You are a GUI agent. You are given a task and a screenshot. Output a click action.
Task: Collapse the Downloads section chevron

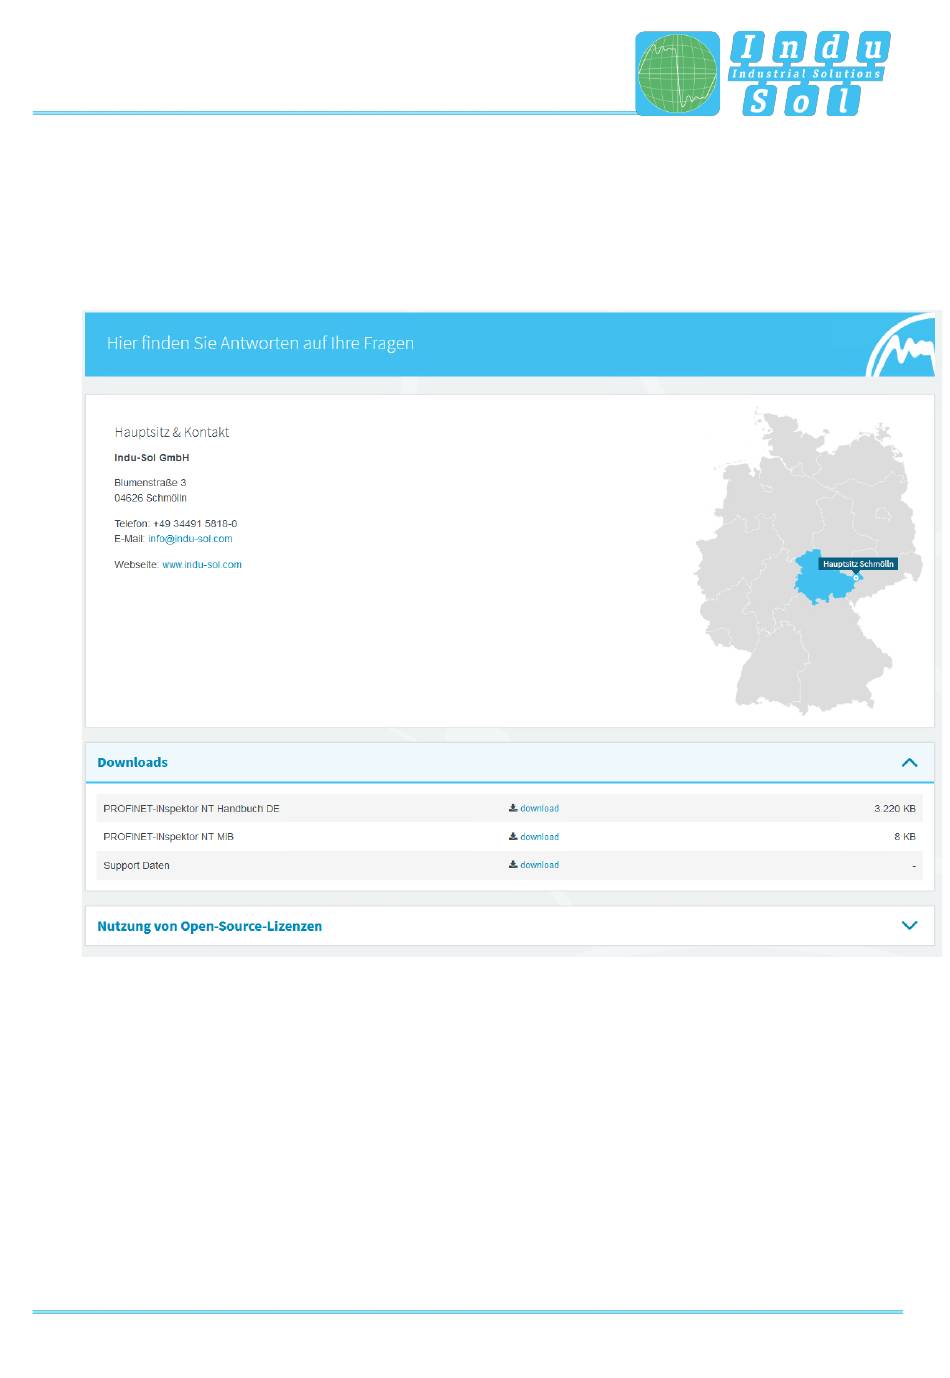909,762
